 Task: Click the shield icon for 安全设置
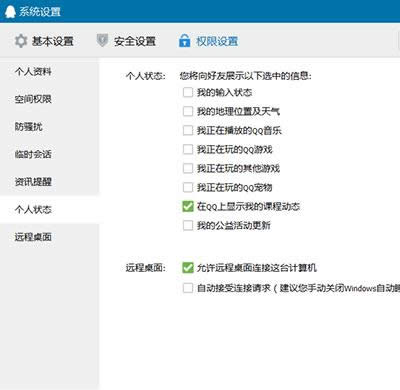point(102,41)
